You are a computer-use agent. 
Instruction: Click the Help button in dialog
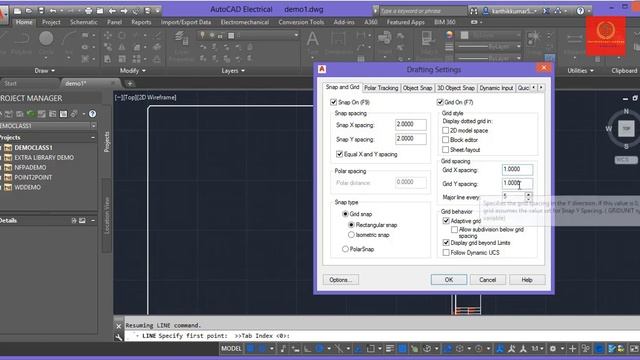pyautogui.click(x=527, y=280)
